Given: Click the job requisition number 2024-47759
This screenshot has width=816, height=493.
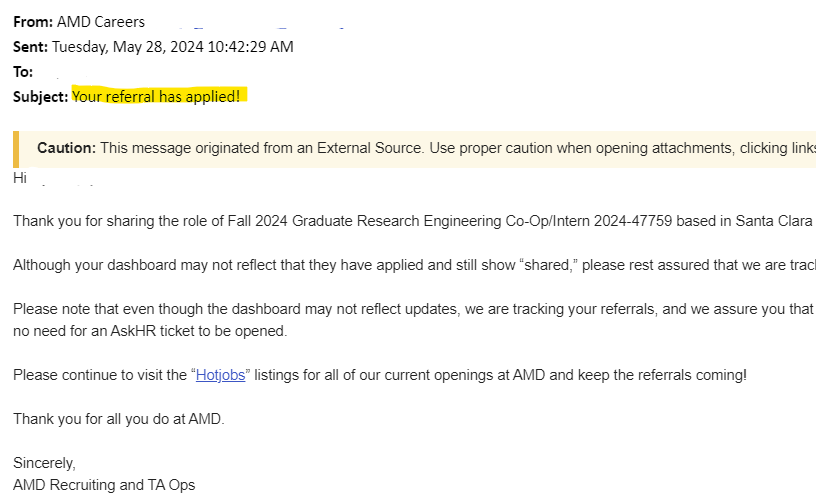Looking at the screenshot, I should (x=628, y=221).
